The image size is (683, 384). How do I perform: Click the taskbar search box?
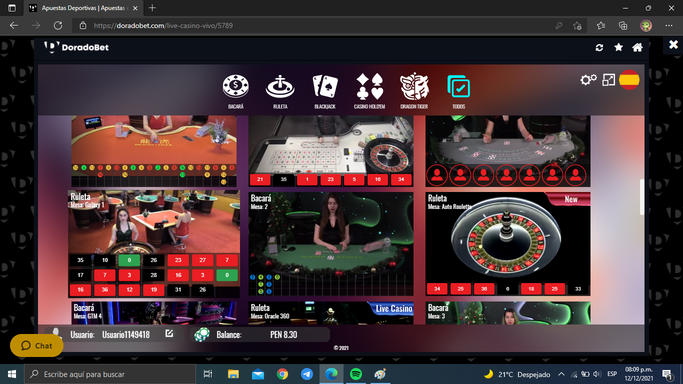110,374
